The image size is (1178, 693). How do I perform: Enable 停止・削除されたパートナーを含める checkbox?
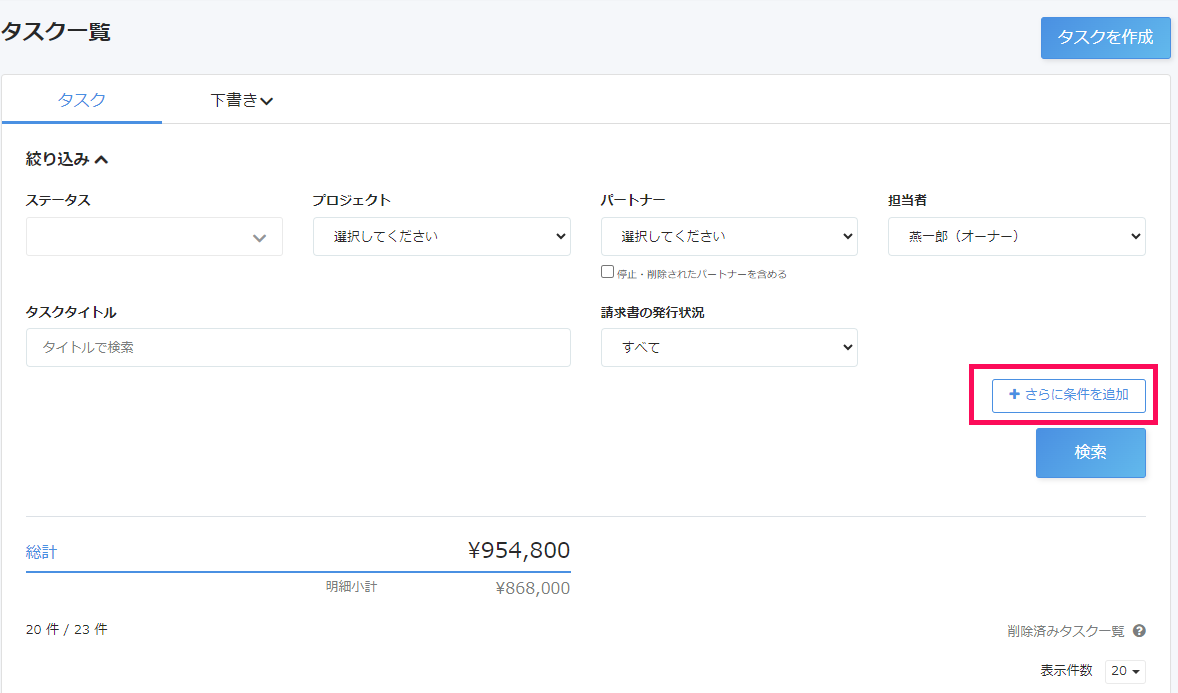click(x=607, y=272)
